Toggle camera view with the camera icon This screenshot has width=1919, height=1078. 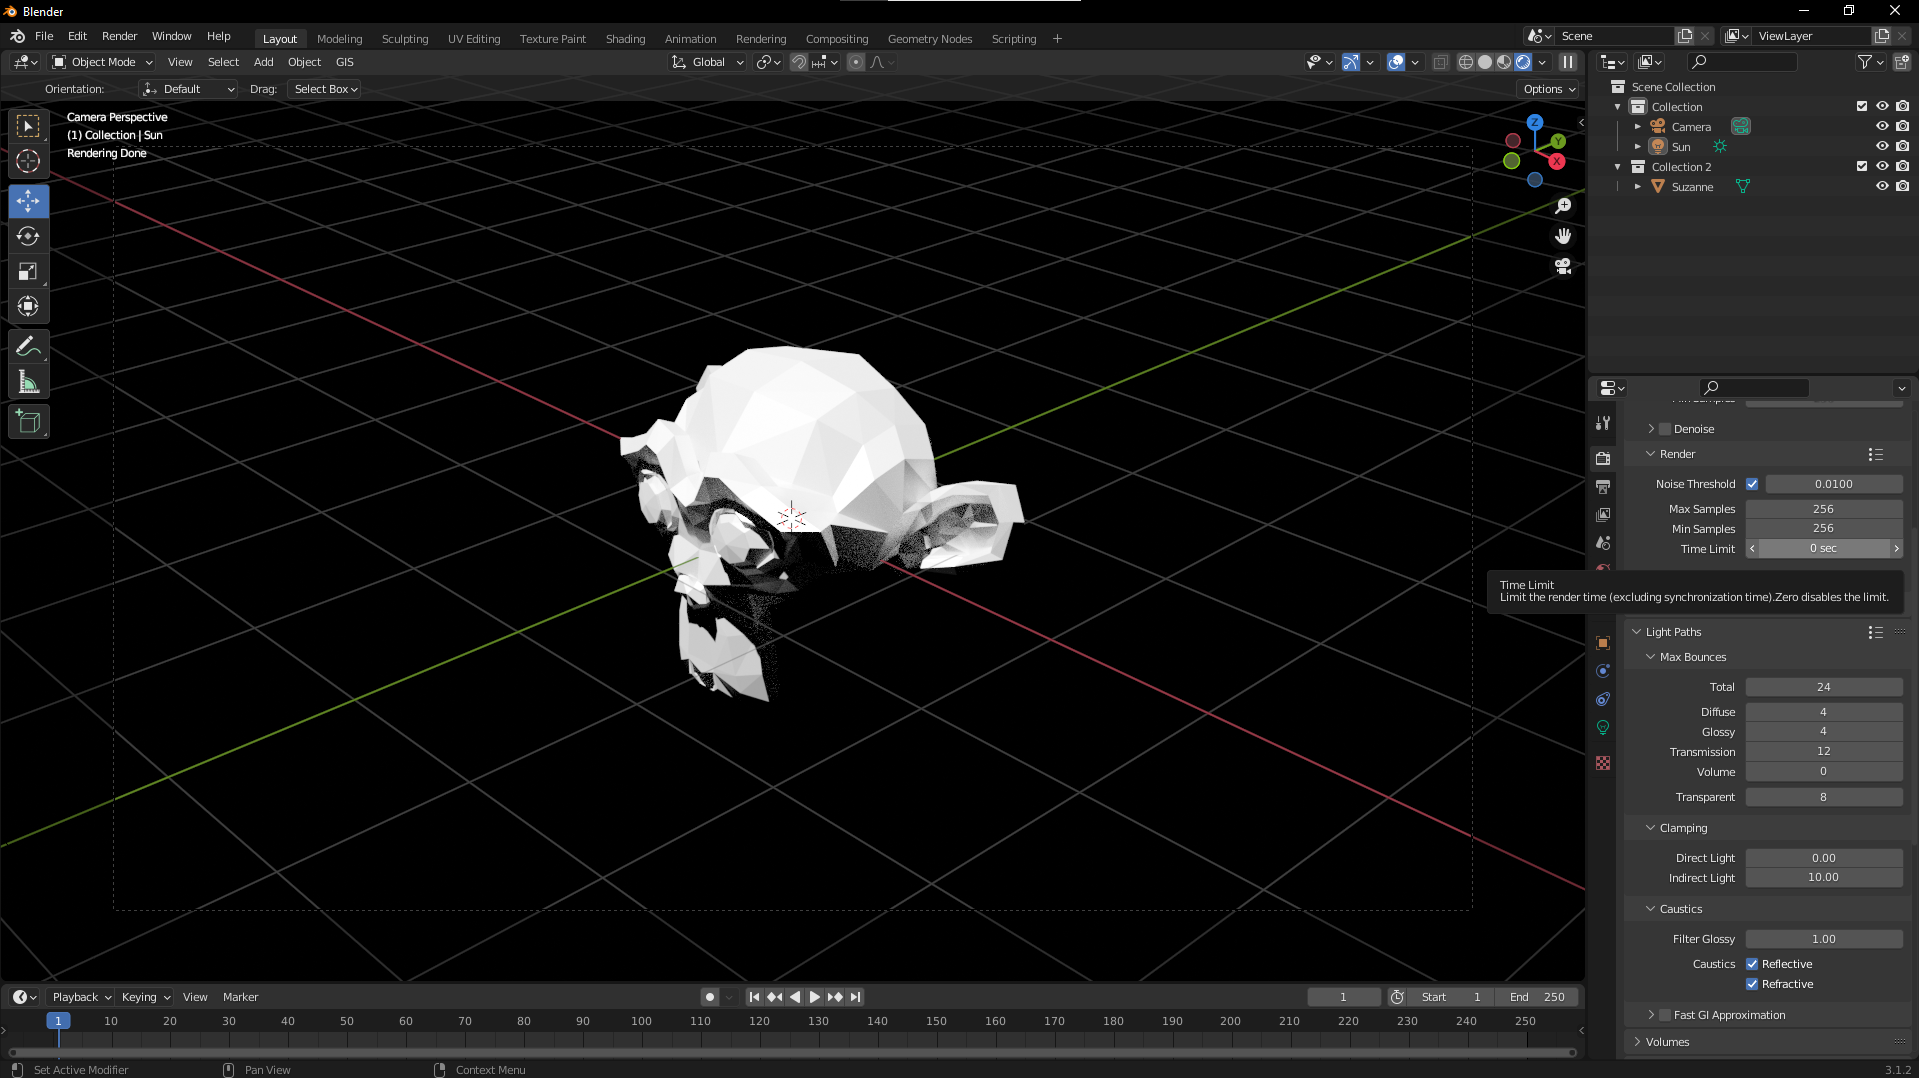tap(1563, 267)
